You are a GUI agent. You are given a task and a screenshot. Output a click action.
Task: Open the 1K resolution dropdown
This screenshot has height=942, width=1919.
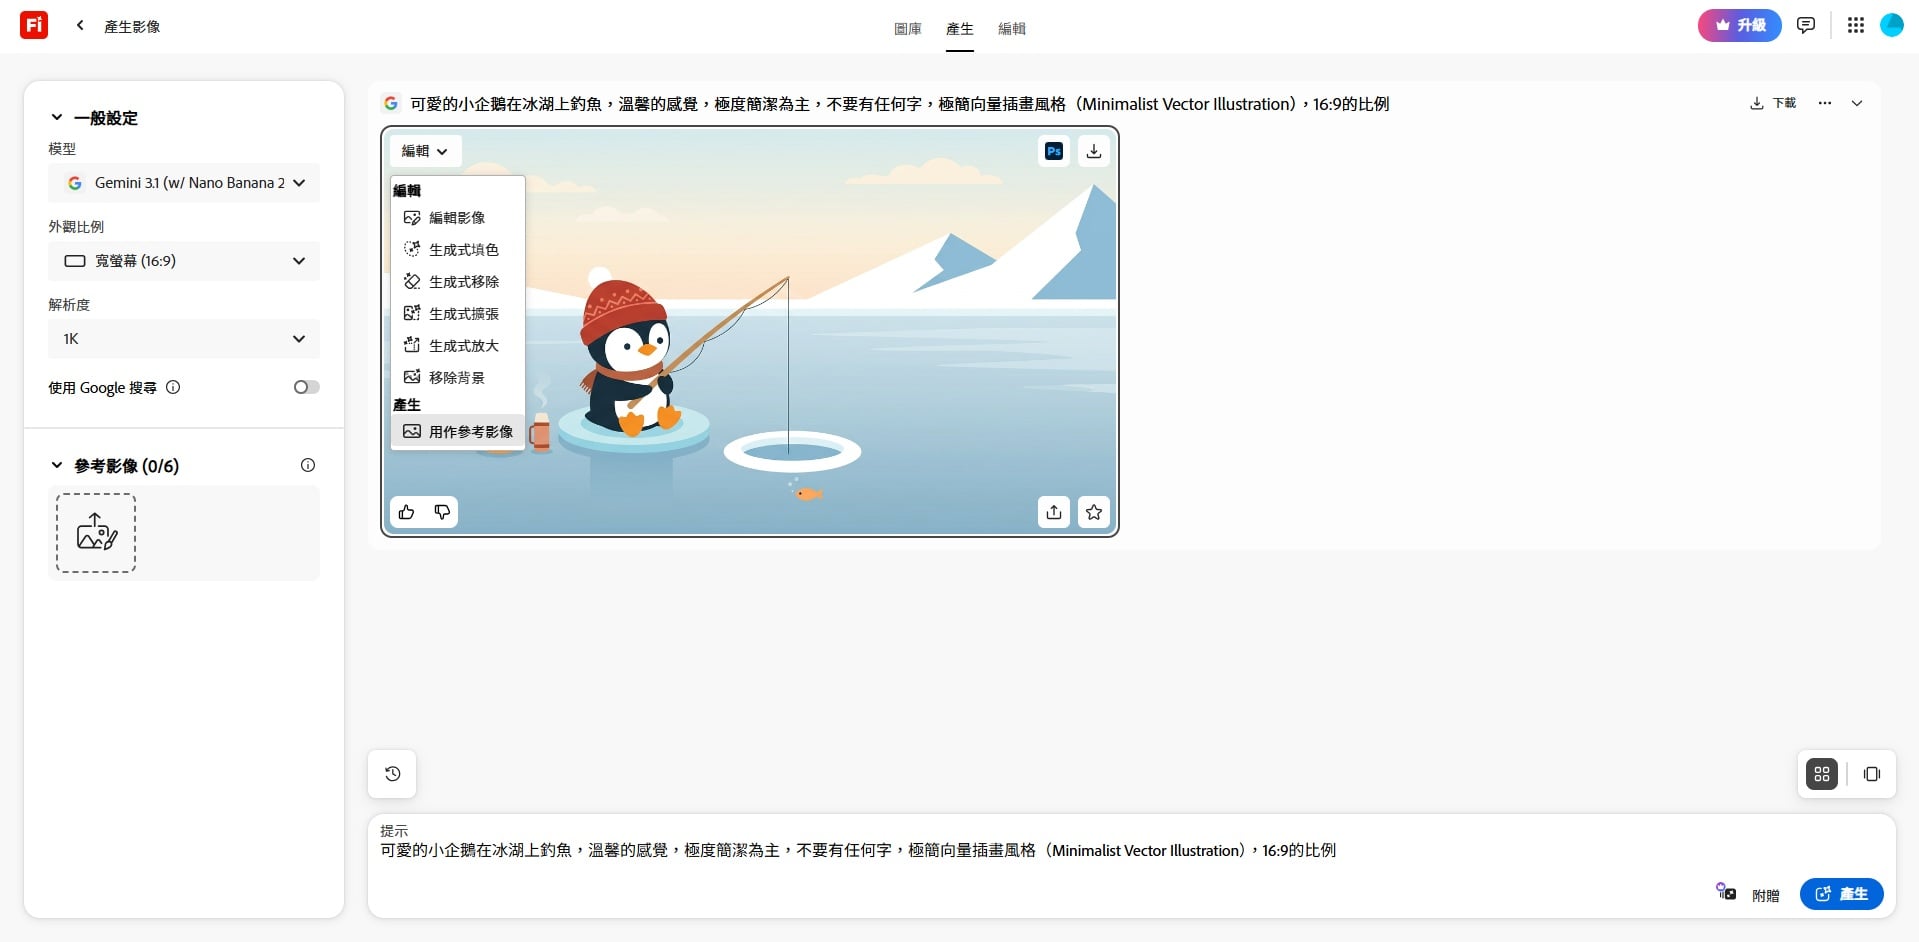(184, 339)
